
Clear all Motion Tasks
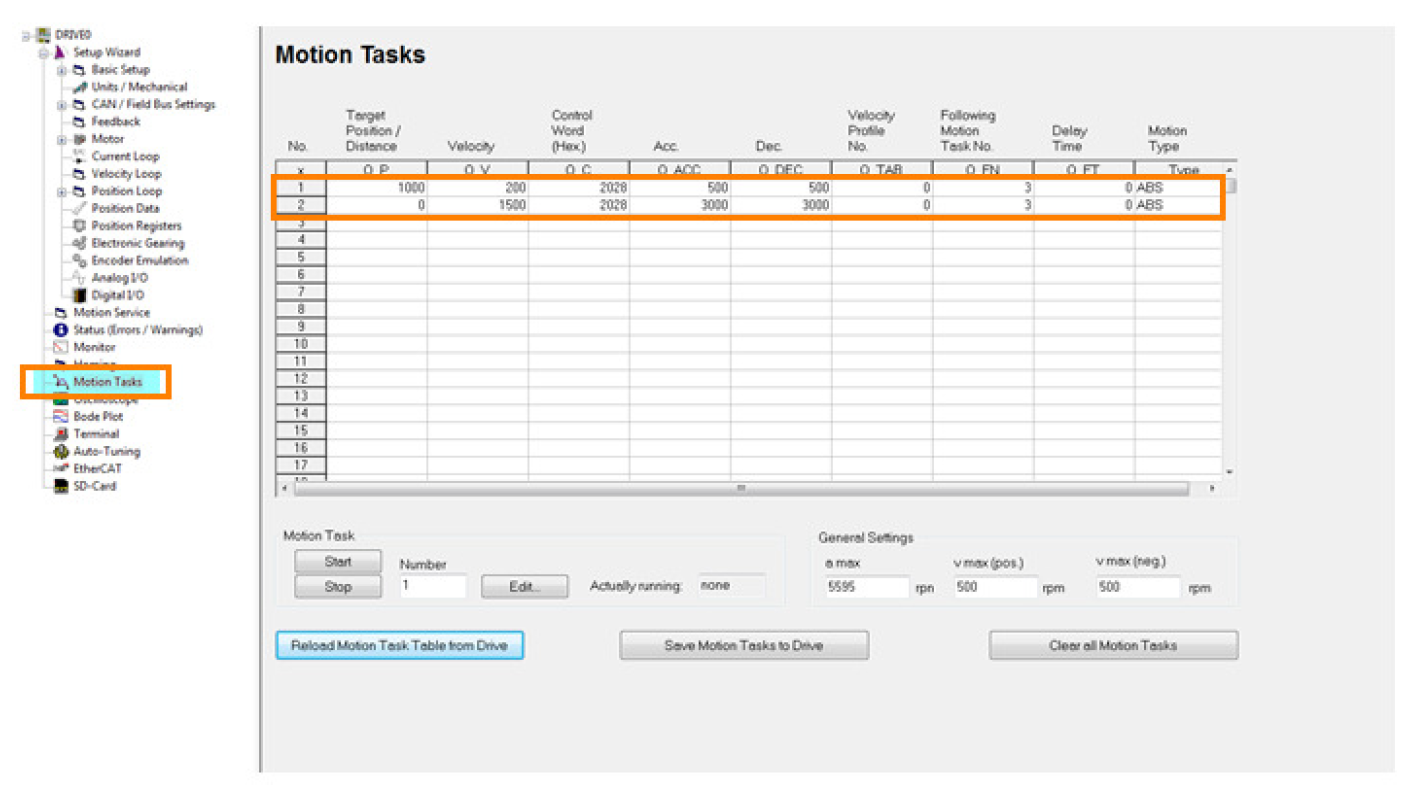(1113, 645)
